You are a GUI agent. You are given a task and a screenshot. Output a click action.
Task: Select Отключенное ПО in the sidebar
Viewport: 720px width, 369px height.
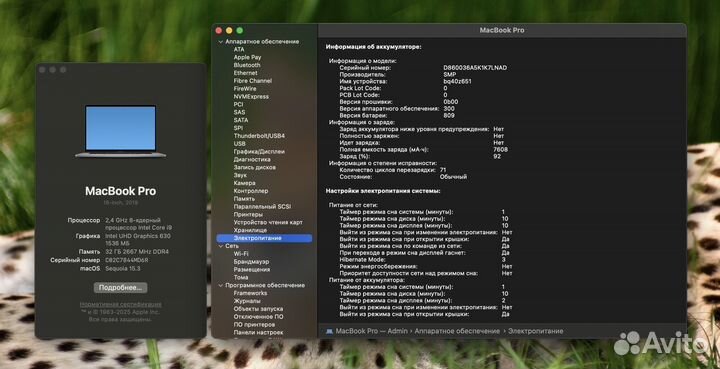point(258,317)
